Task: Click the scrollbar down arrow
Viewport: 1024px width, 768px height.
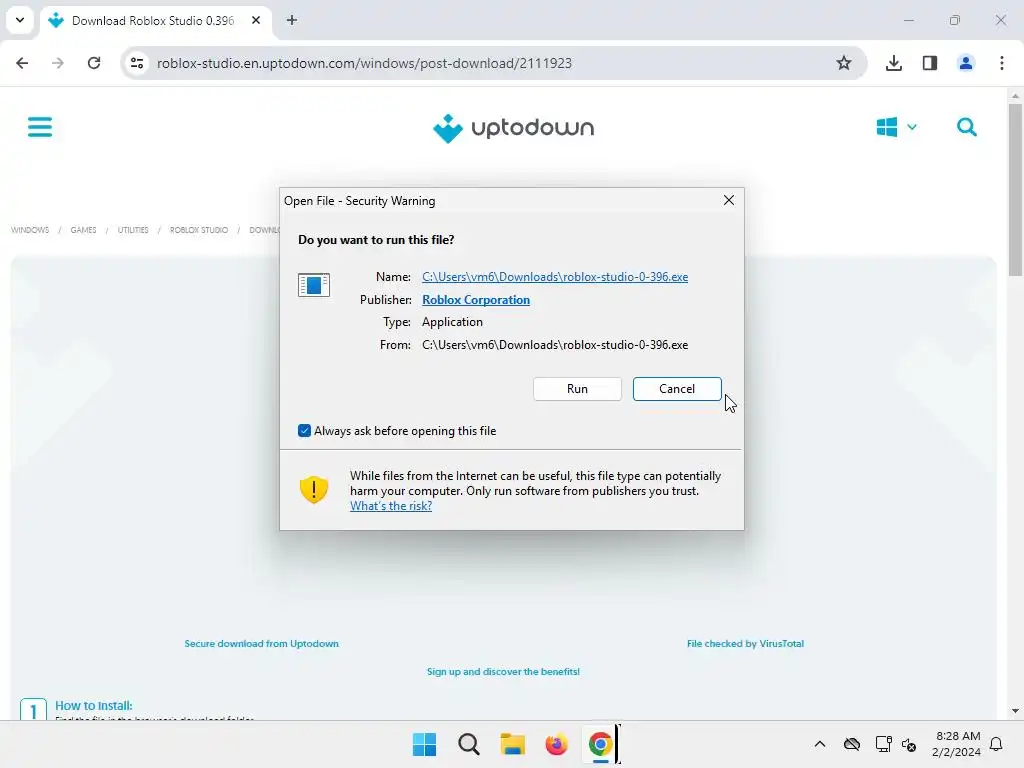Action: pyautogui.click(x=1015, y=711)
